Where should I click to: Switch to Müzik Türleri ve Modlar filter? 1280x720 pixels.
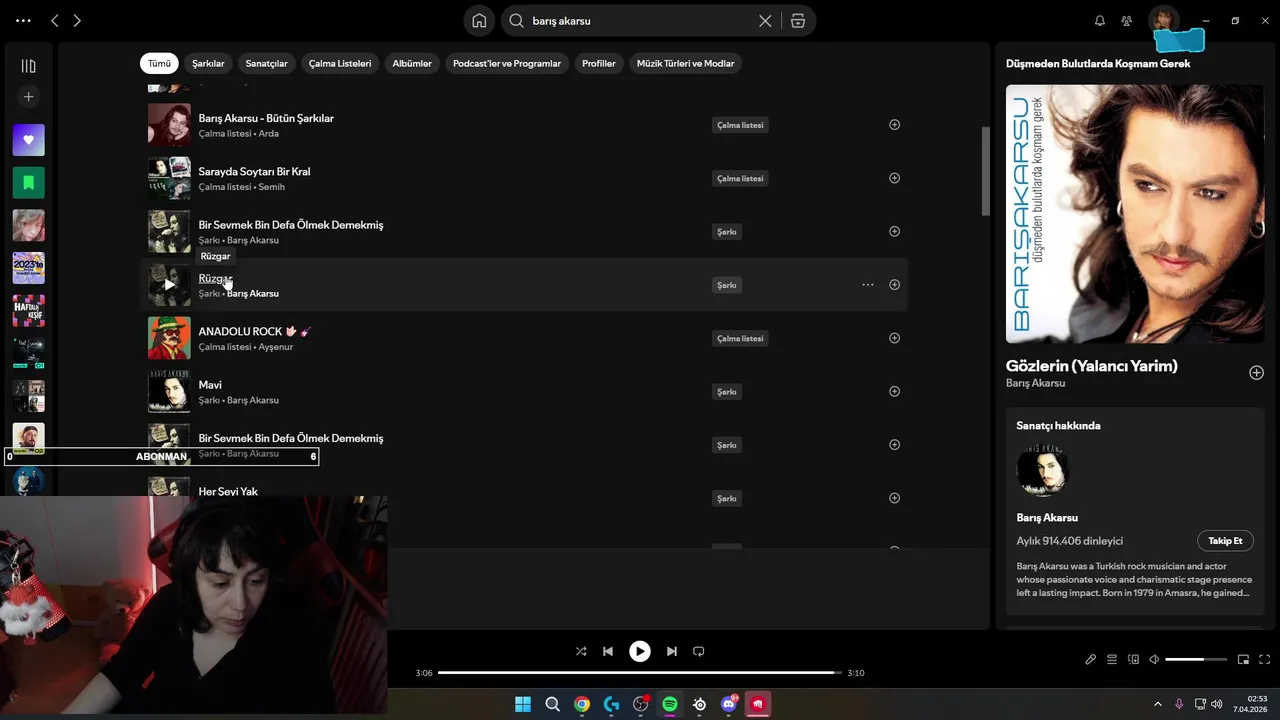[x=685, y=63]
